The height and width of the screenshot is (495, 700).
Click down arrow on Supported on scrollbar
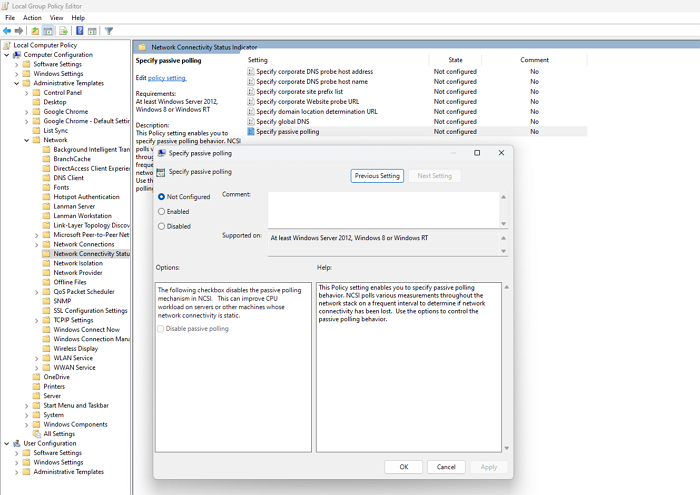point(504,251)
